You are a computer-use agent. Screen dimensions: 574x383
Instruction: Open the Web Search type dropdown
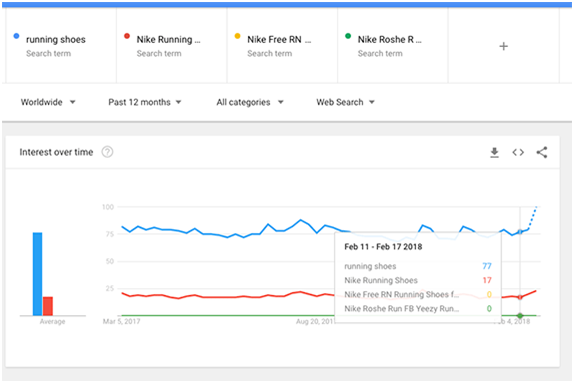pyautogui.click(x=346, y=102)
